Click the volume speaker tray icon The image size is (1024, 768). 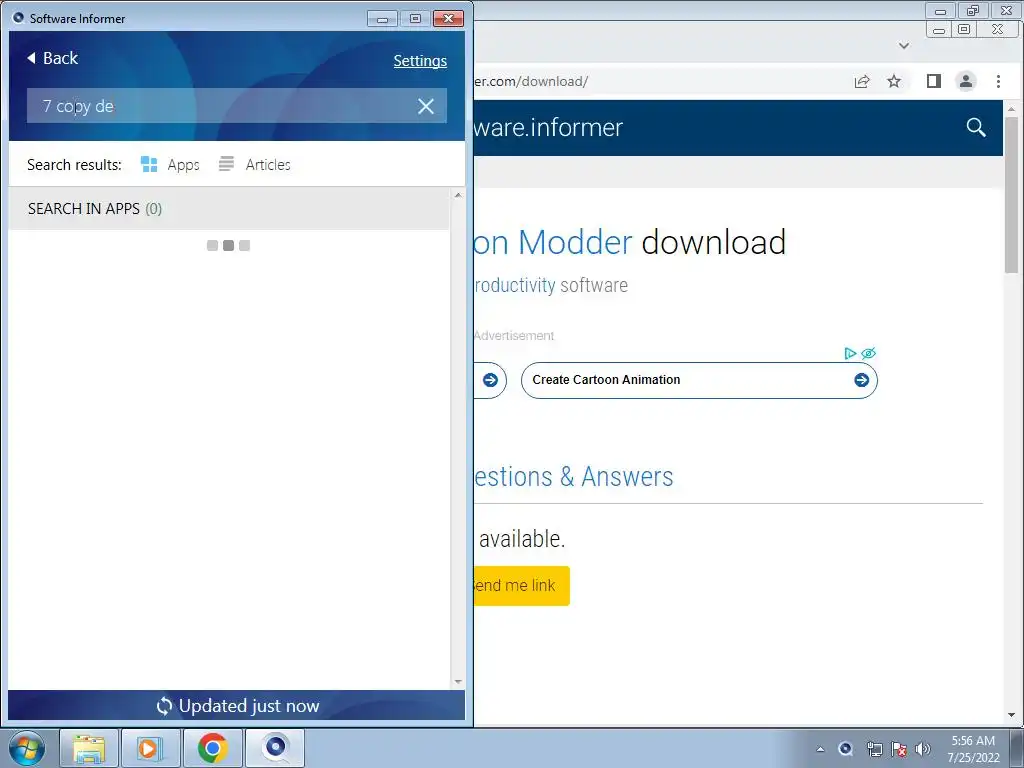922,749
